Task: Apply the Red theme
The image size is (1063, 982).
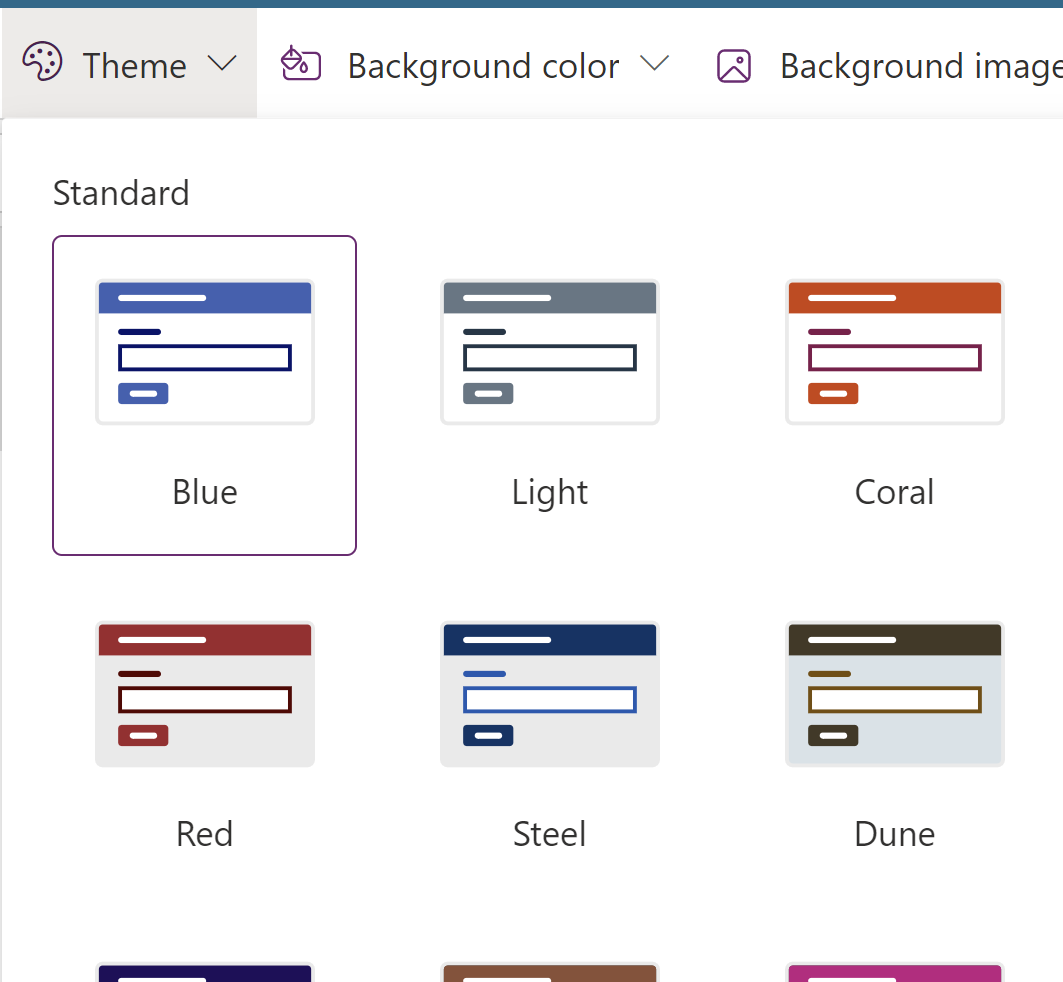Action: pos(204,694)
